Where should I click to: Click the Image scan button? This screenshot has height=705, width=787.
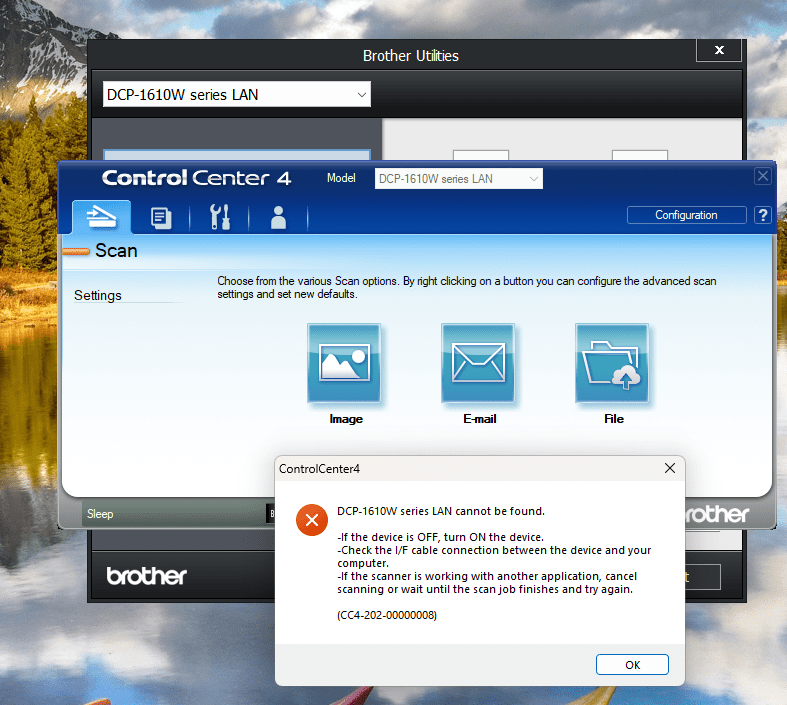(x=344, y=363)
